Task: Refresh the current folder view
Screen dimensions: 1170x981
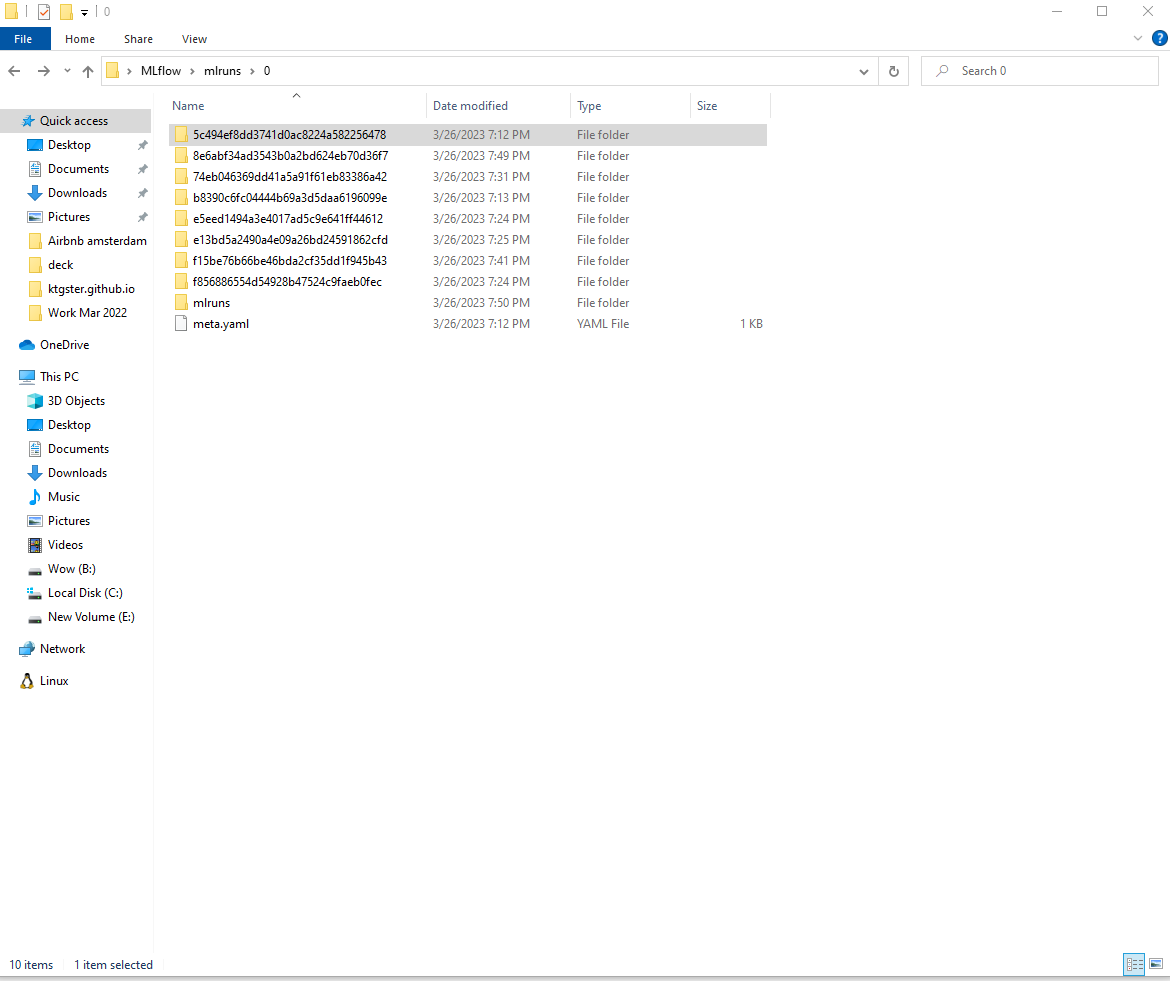Action: pos(893,71)
